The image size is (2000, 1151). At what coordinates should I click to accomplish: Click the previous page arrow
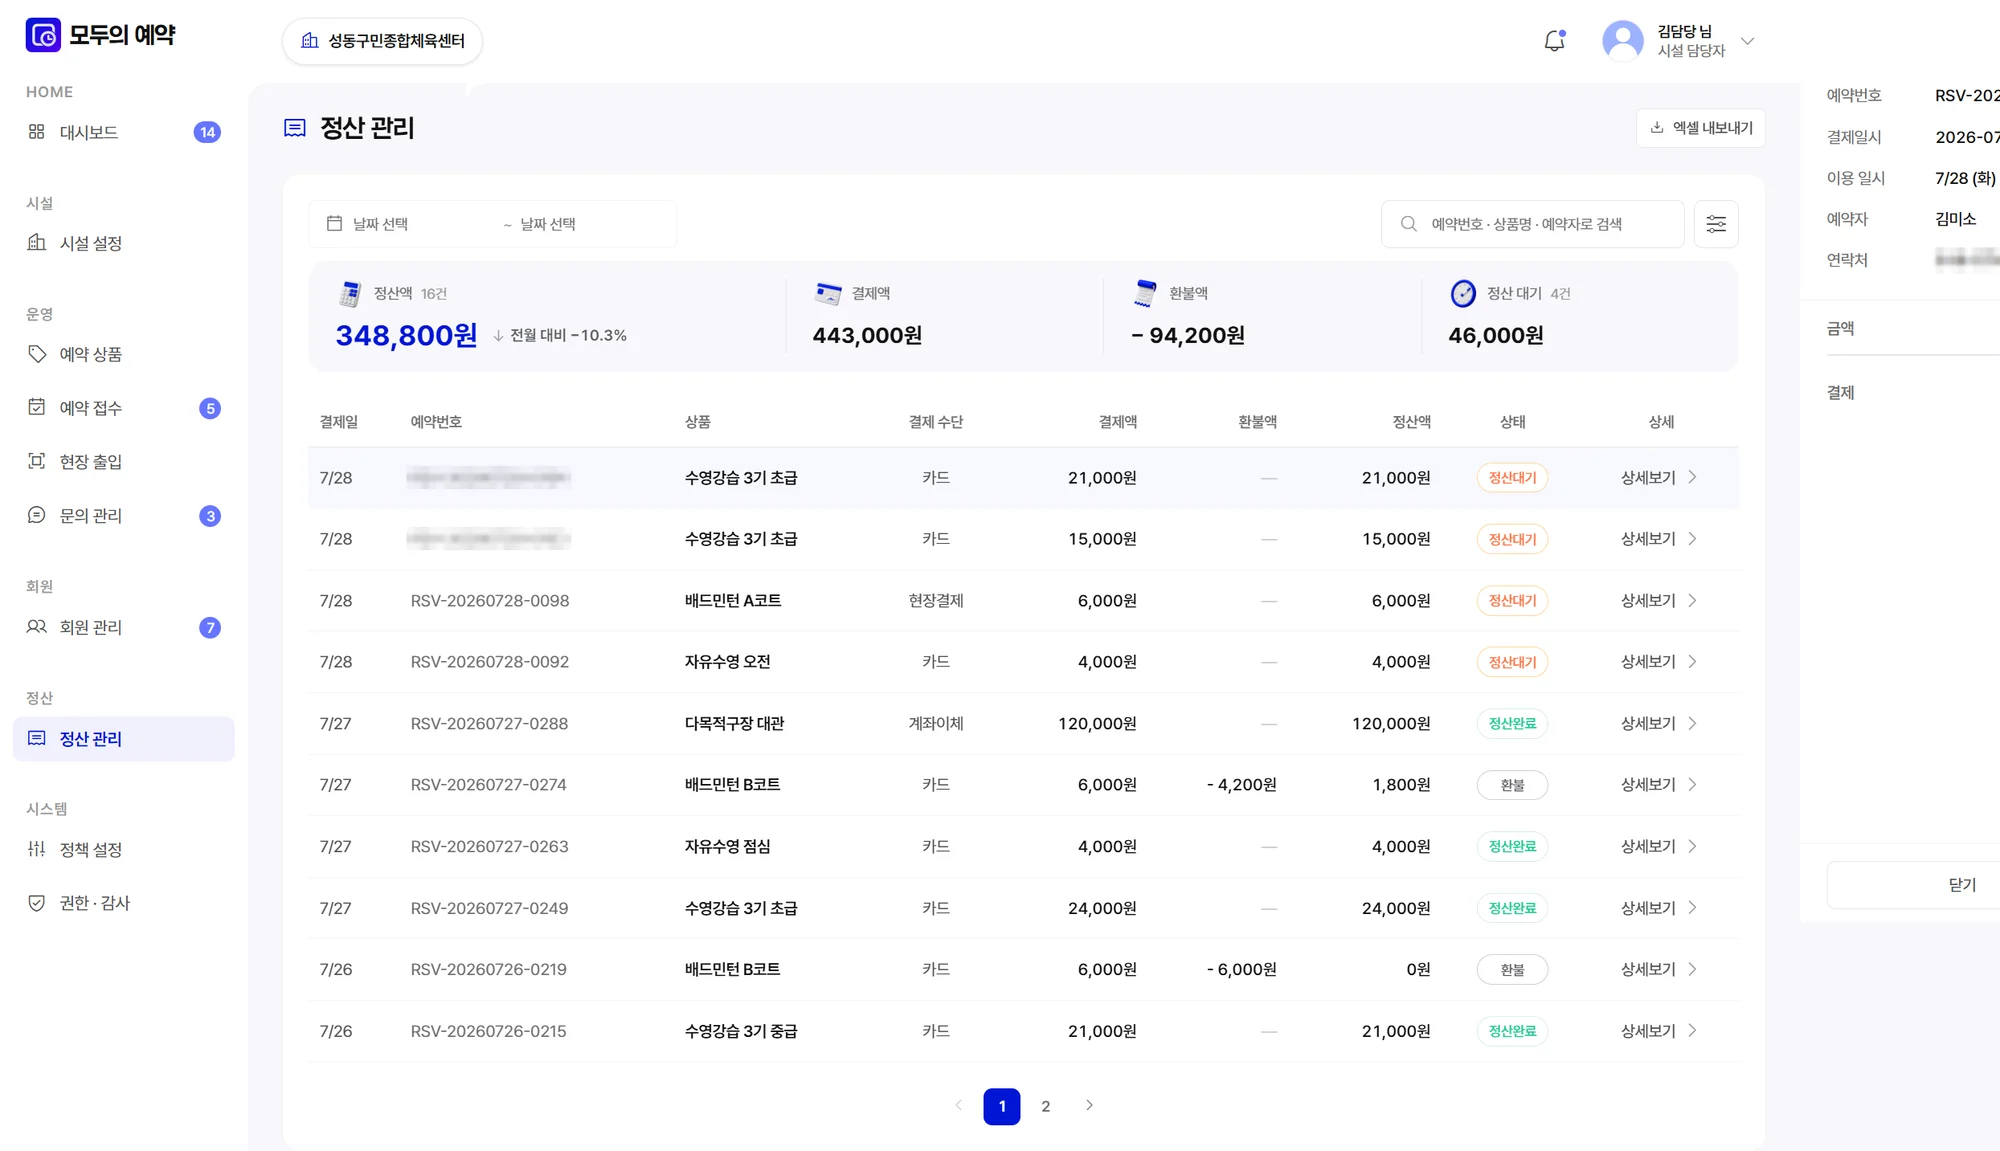point(958,1106)
